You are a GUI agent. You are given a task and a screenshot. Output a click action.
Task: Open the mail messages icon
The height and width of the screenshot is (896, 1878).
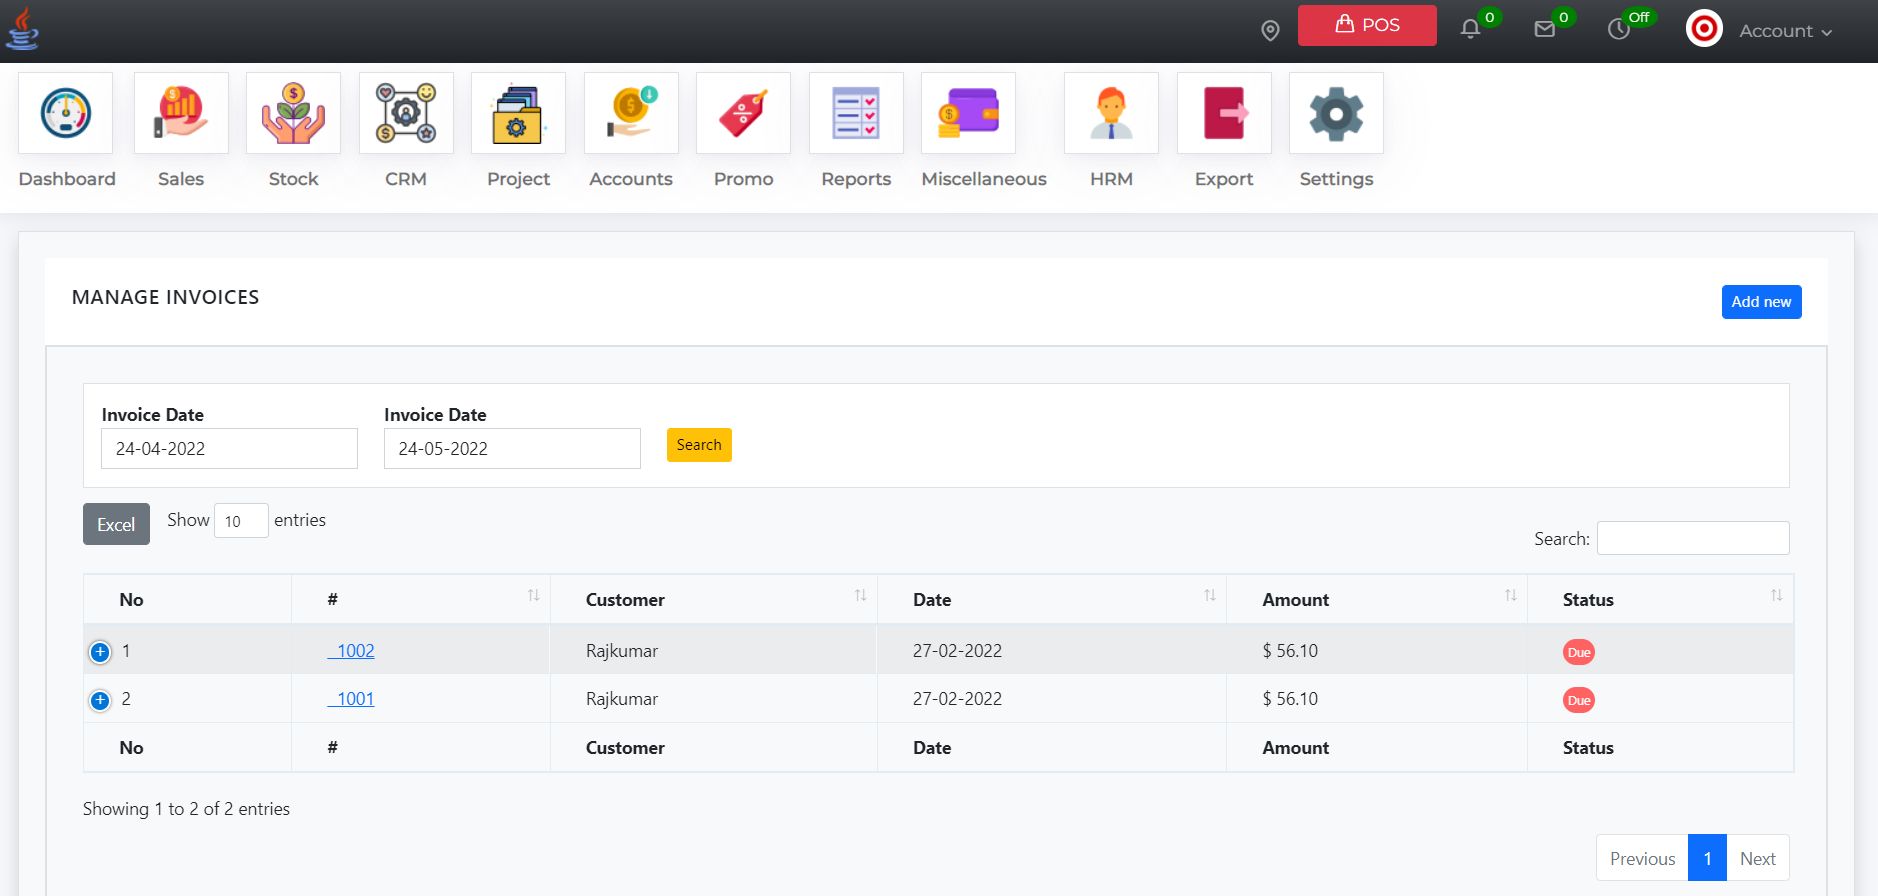[x=1545, y=29]
